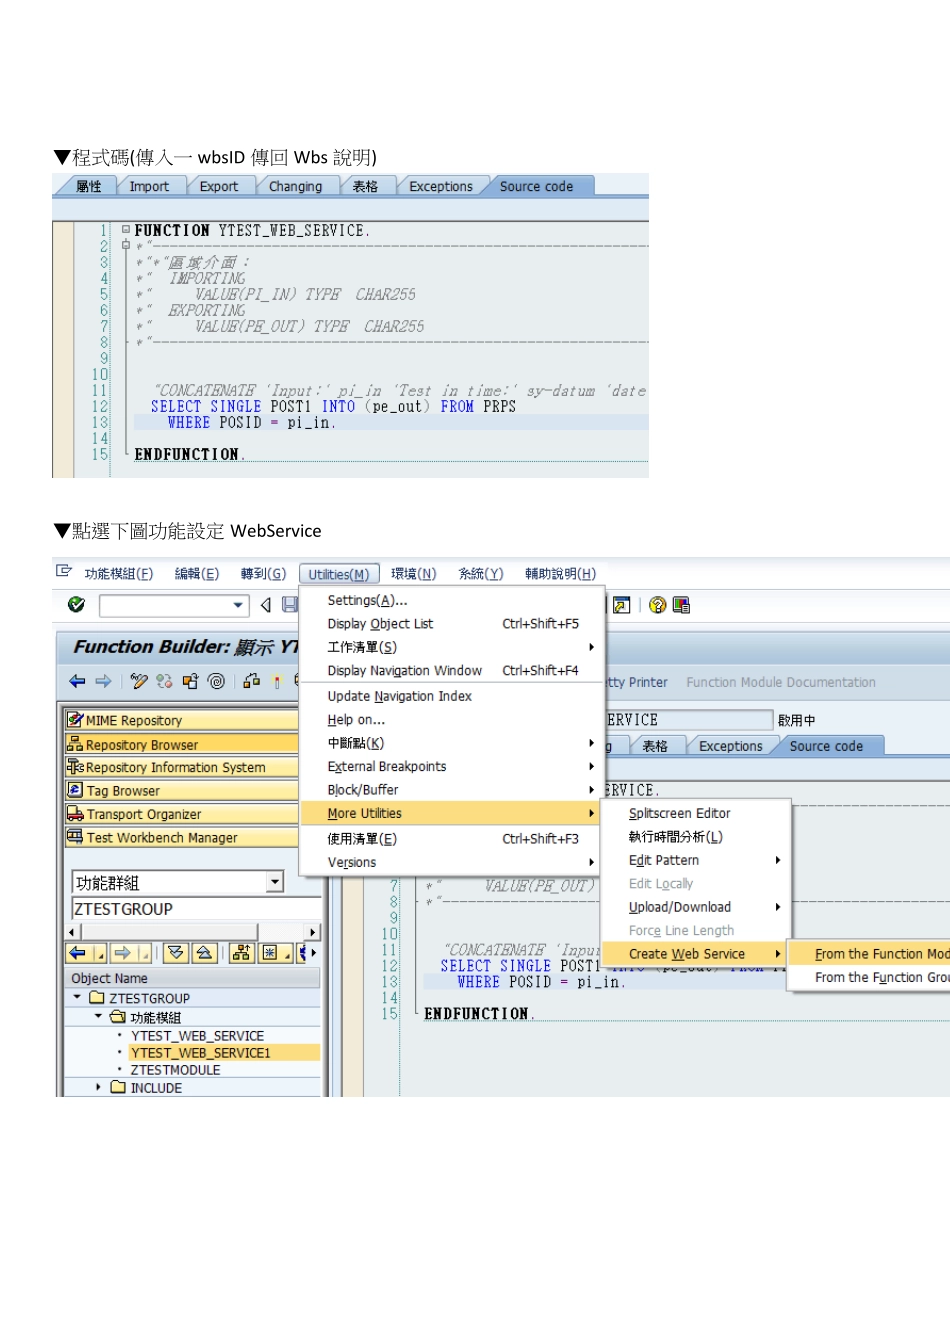Collapse the 功能模組 folder node
This screenshot has width=950, height=1344.
(x=98, y=1016)
